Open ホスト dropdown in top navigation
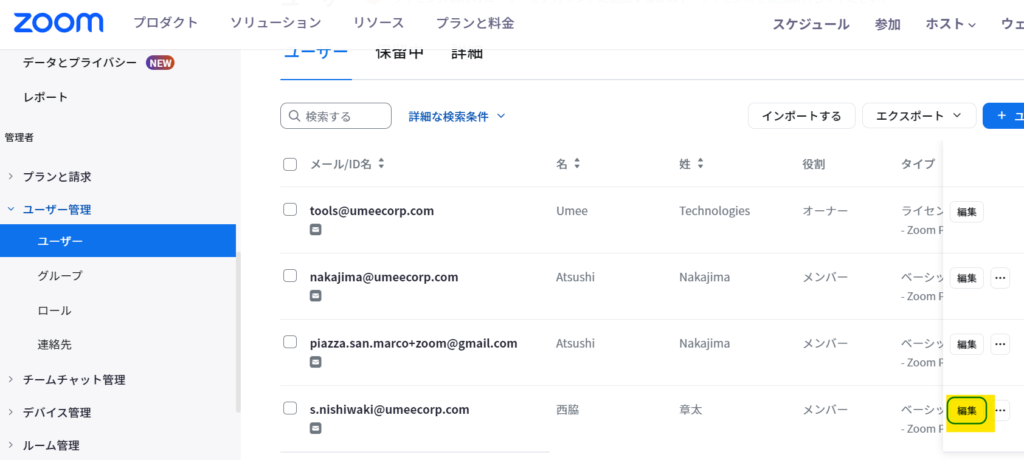The image size is (1024, 460). (950, 24)
